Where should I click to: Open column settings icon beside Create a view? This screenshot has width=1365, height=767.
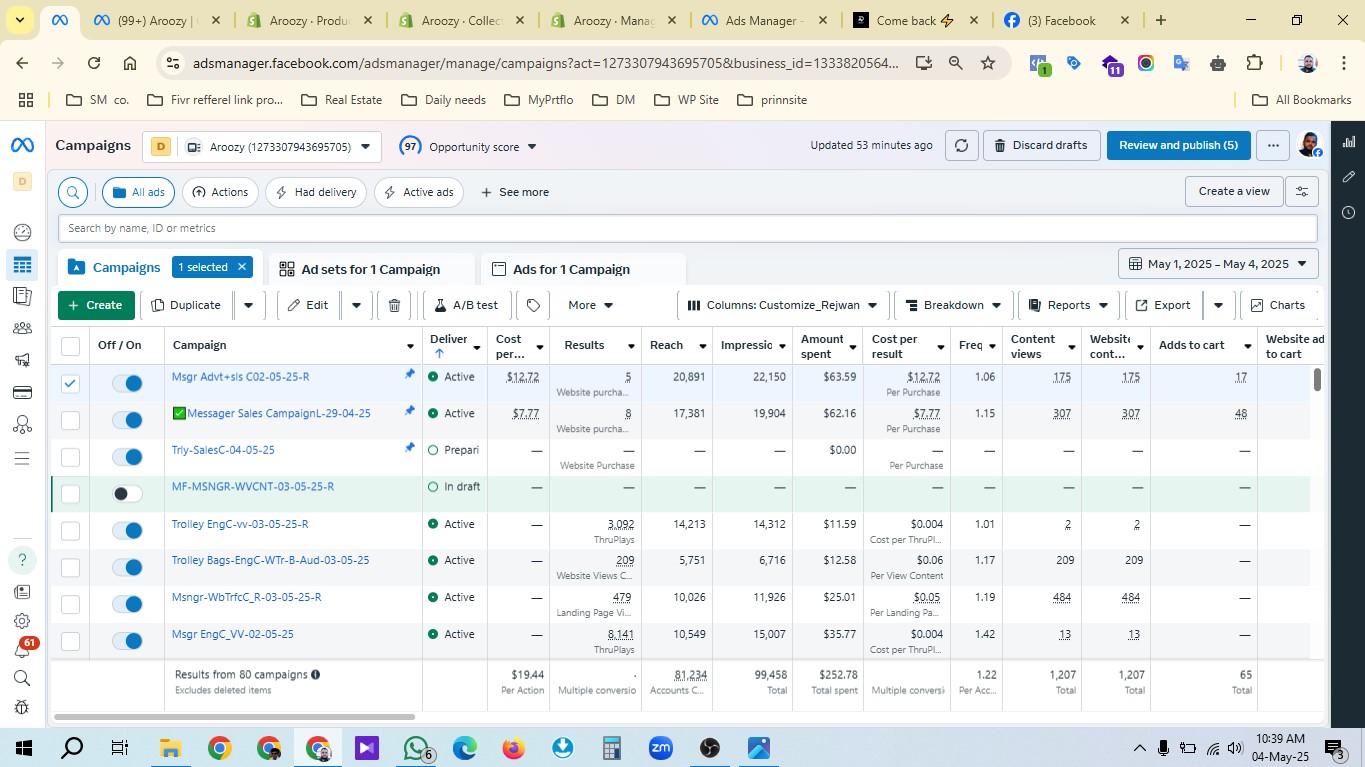(1301, 192)
